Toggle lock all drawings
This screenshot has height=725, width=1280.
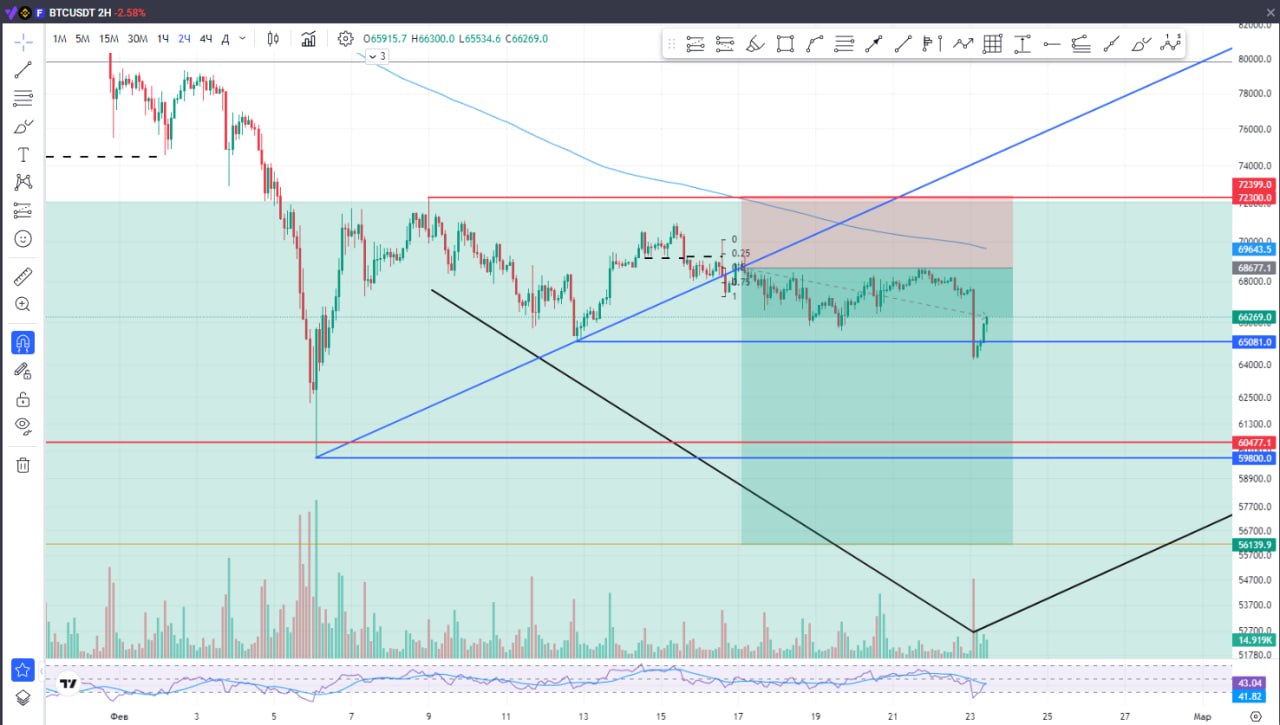[x=23, y=400]
